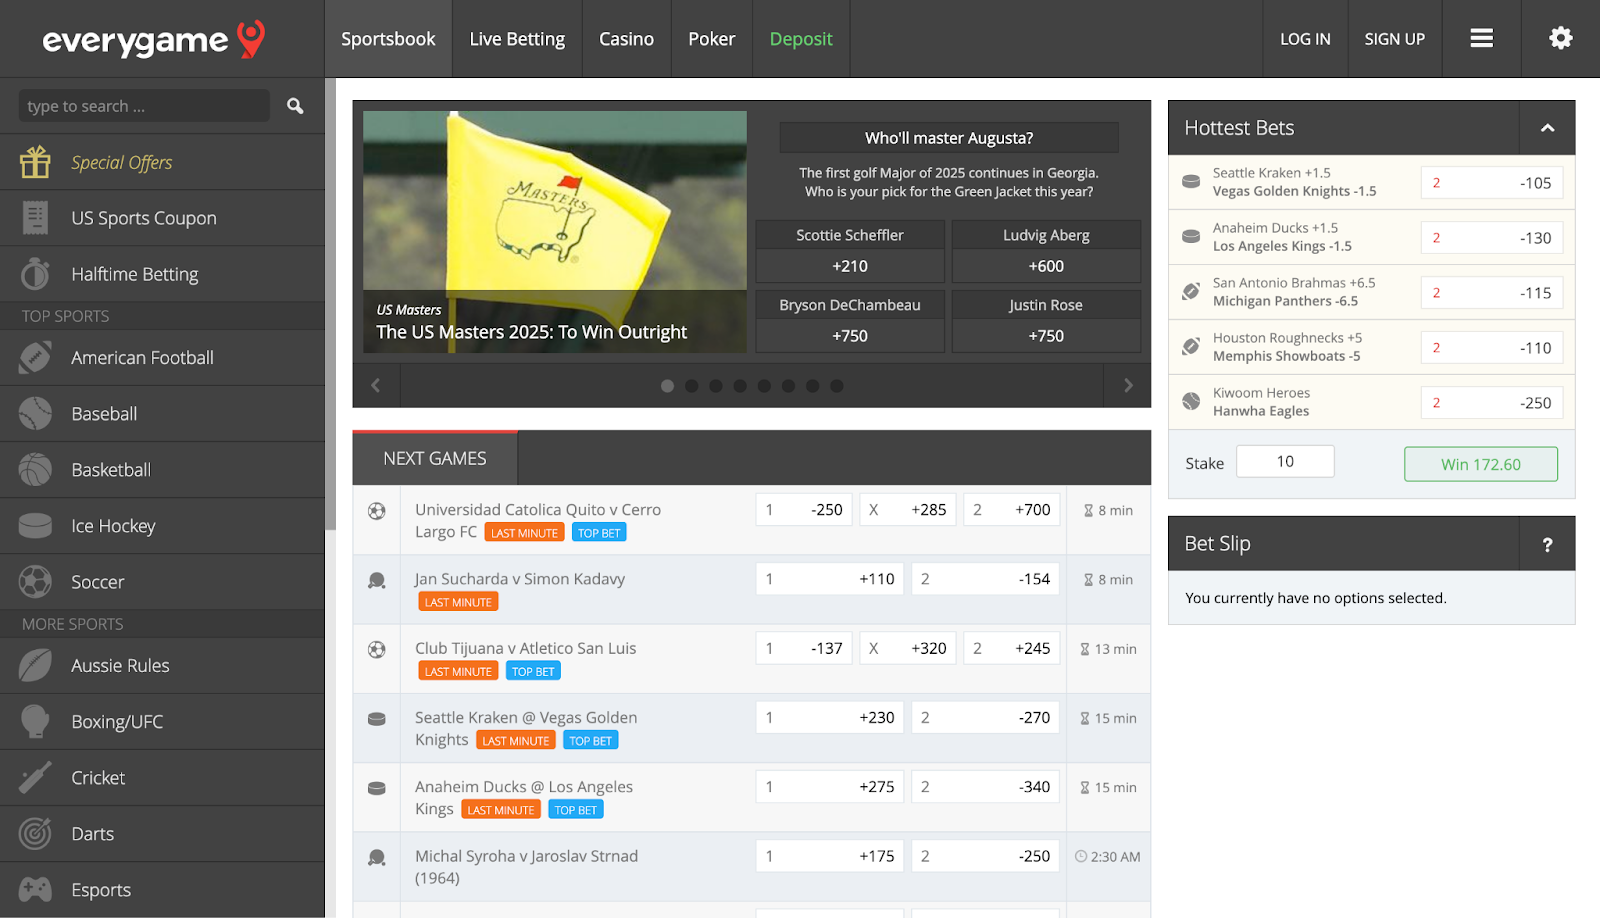Click the Win 172.60 button
Screen dimensions: 1600x918
coord(1480,464)
